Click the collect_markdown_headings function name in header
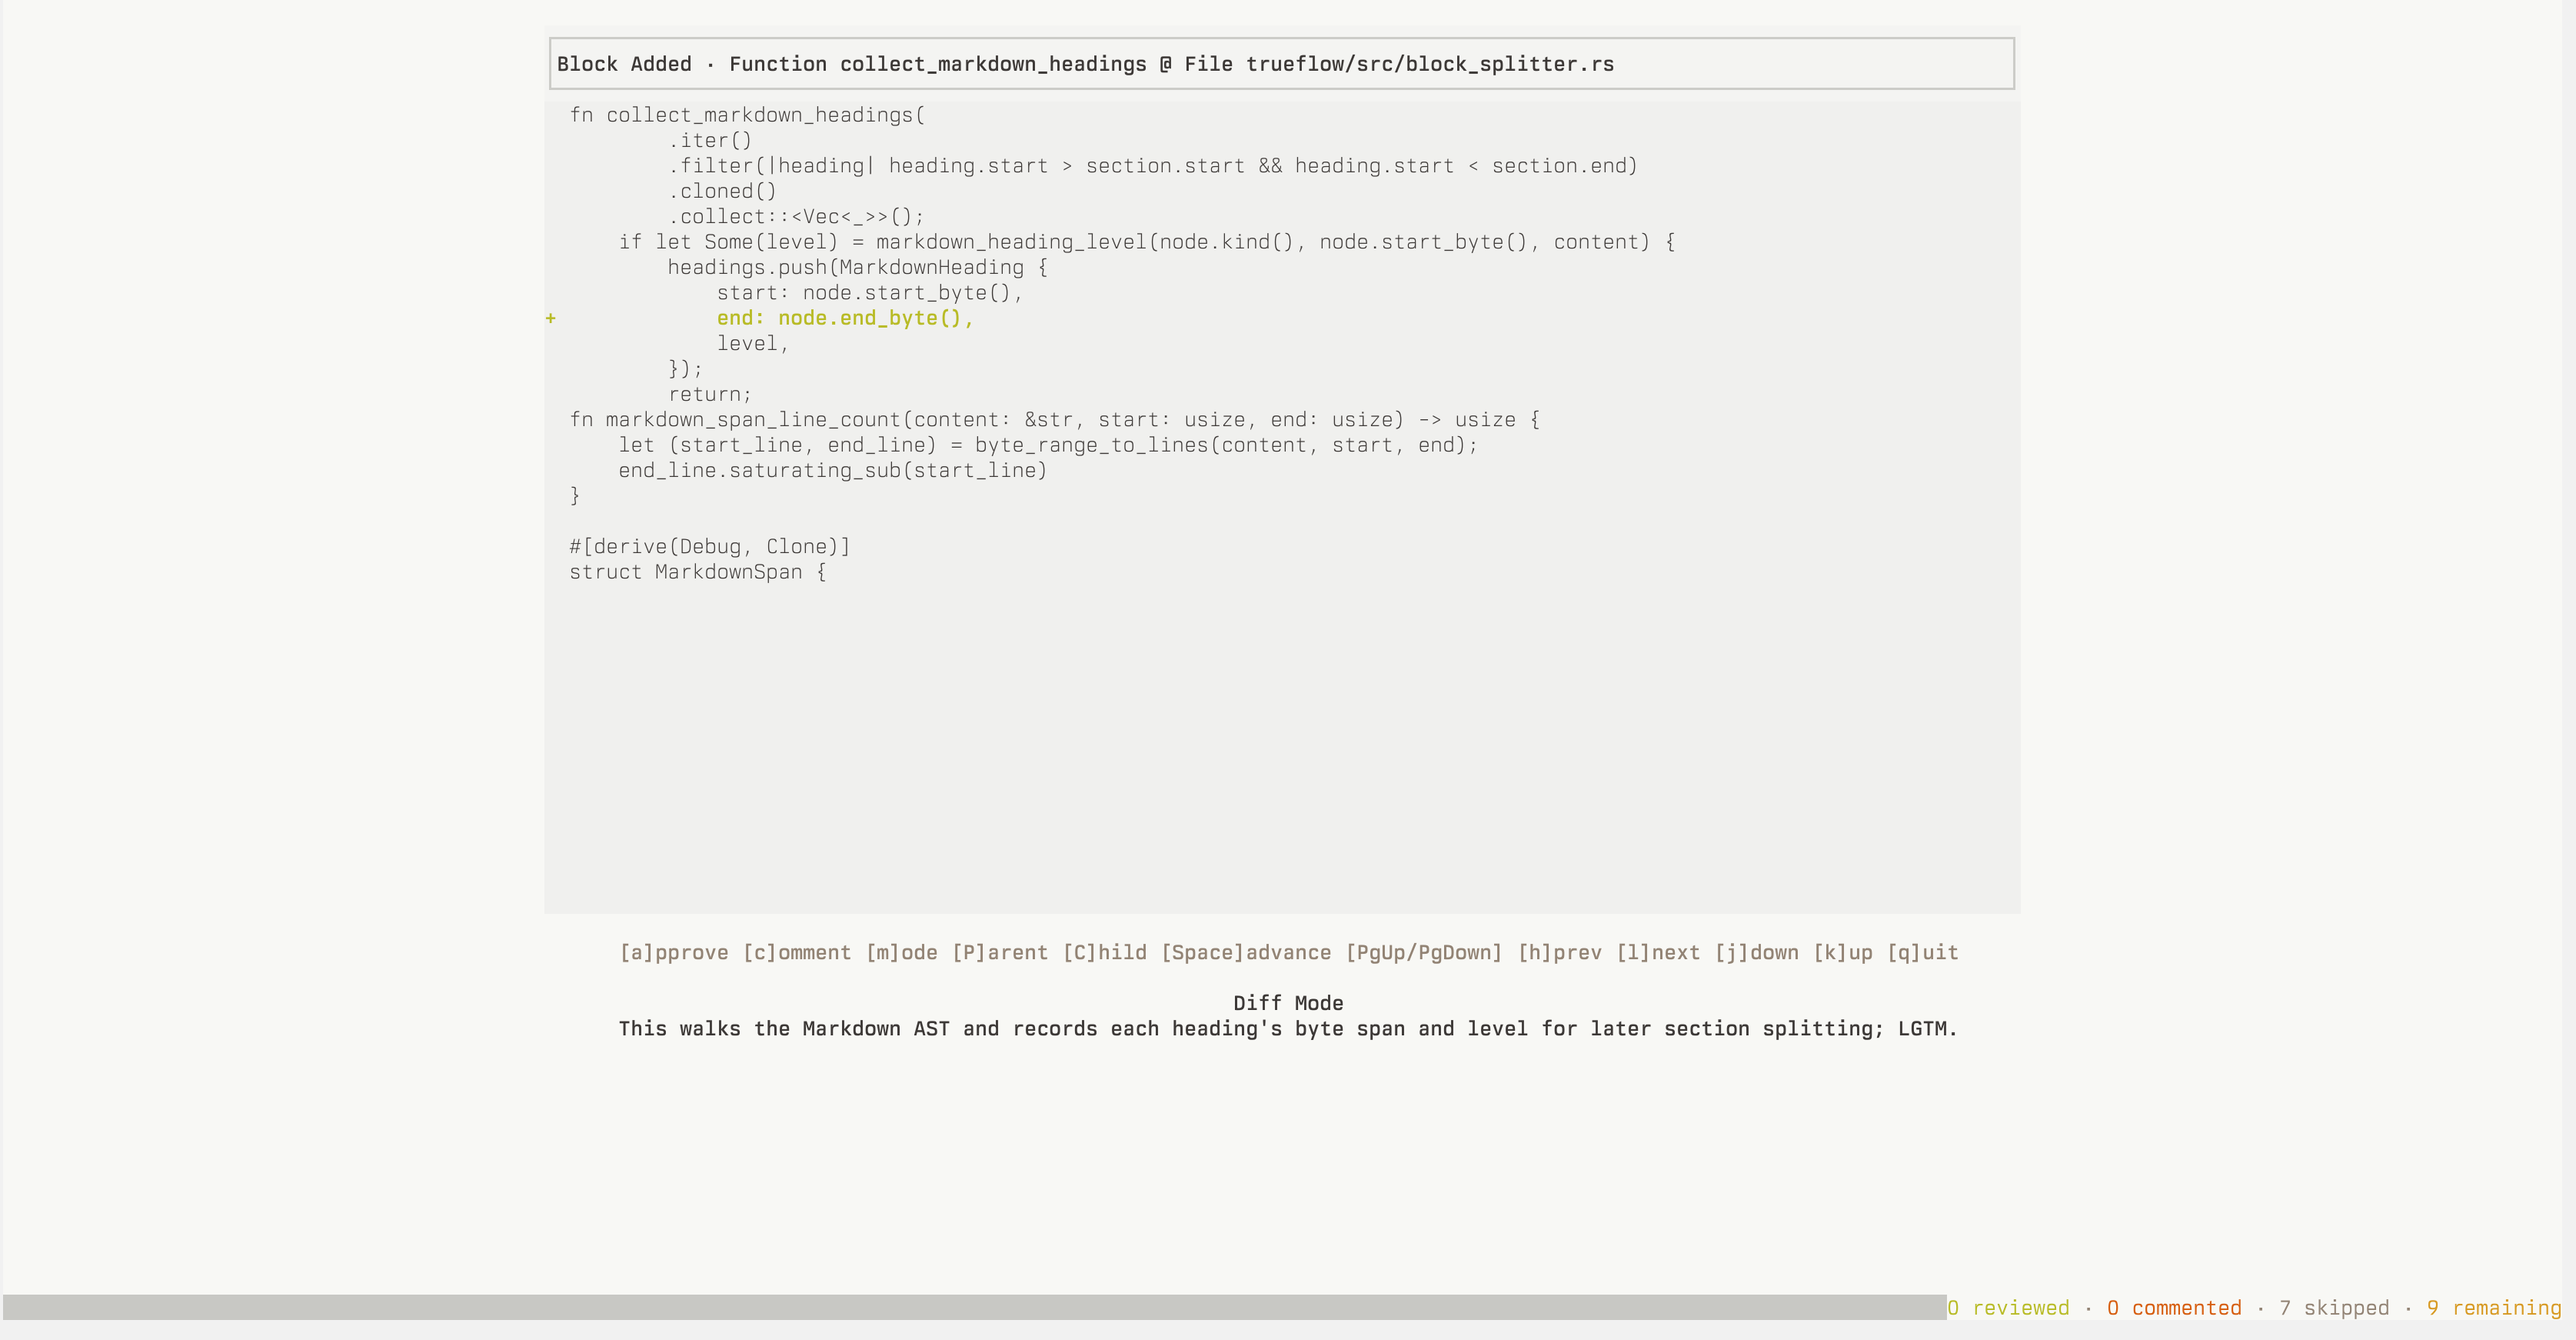 coord(993,64)
